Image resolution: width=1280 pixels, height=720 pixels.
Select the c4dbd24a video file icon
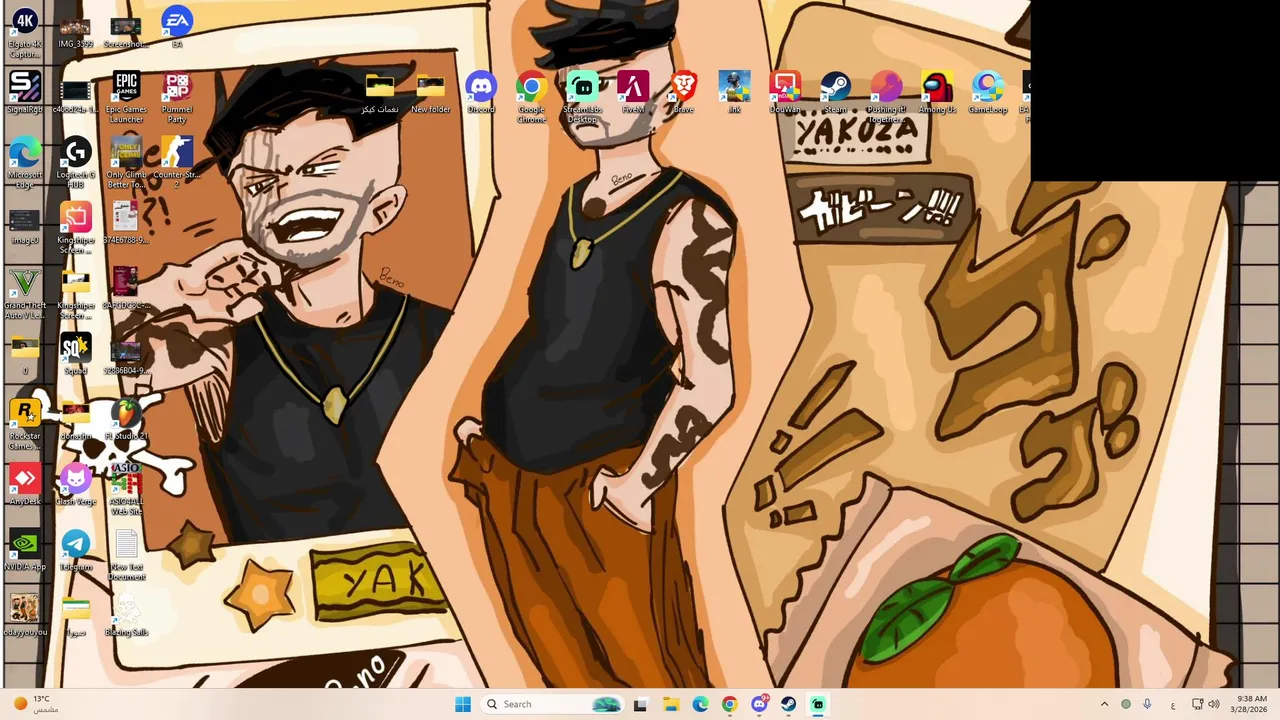point(76,92)
